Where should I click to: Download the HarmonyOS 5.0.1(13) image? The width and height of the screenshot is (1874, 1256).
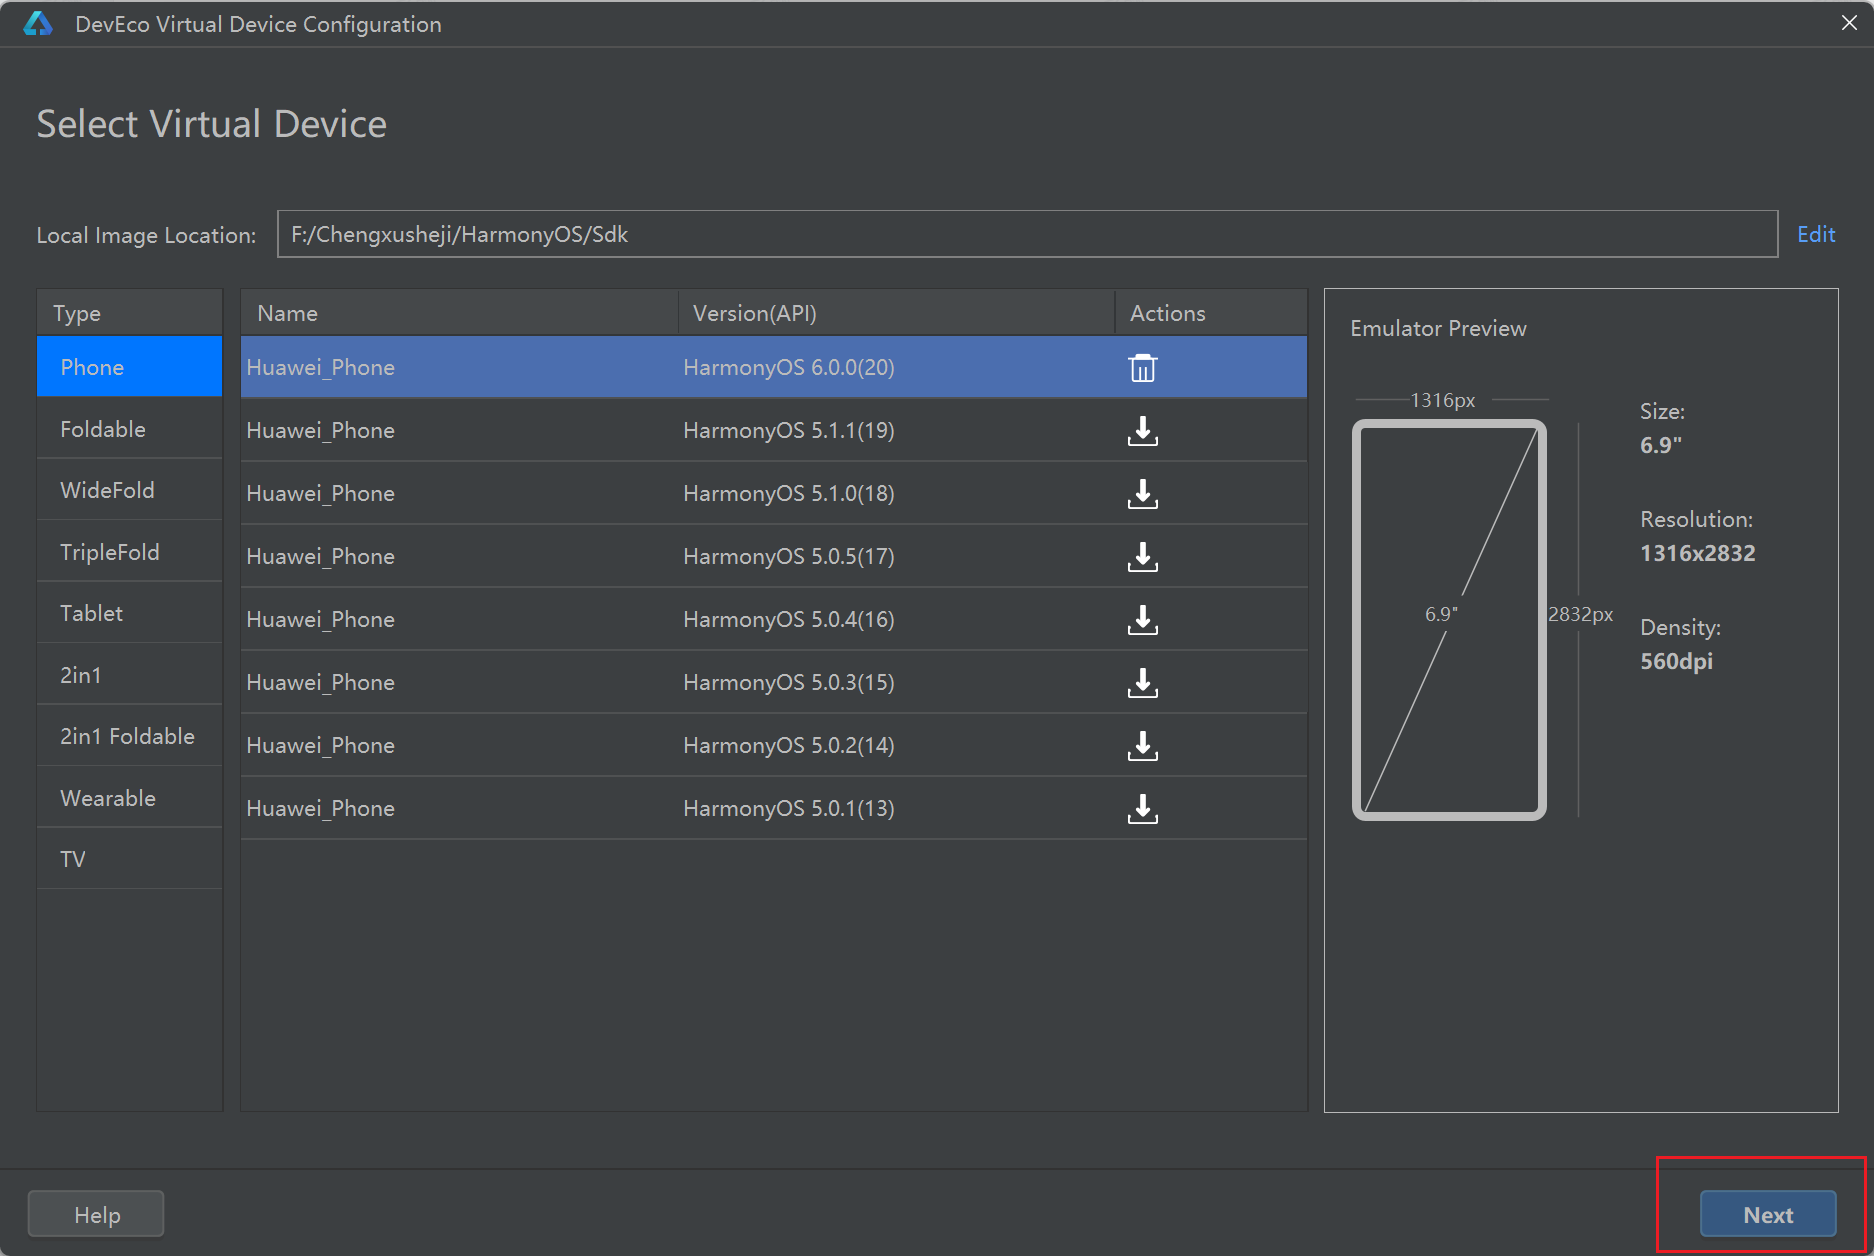pyautogui.click(x=1142, y=809)
